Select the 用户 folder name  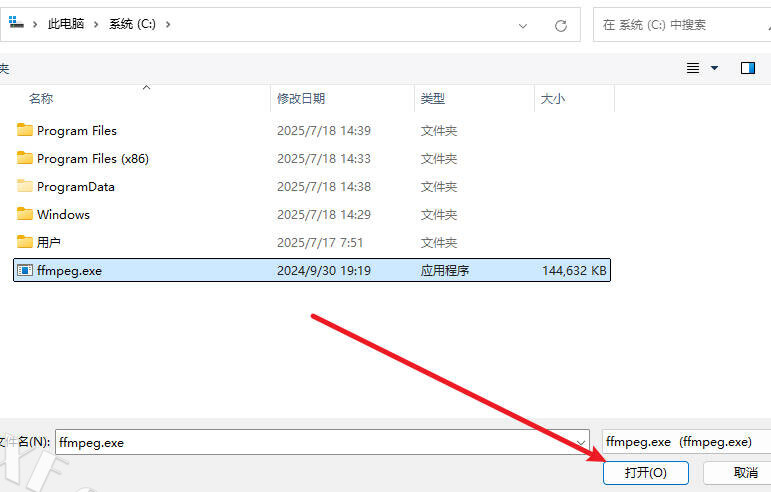point(49,242)
